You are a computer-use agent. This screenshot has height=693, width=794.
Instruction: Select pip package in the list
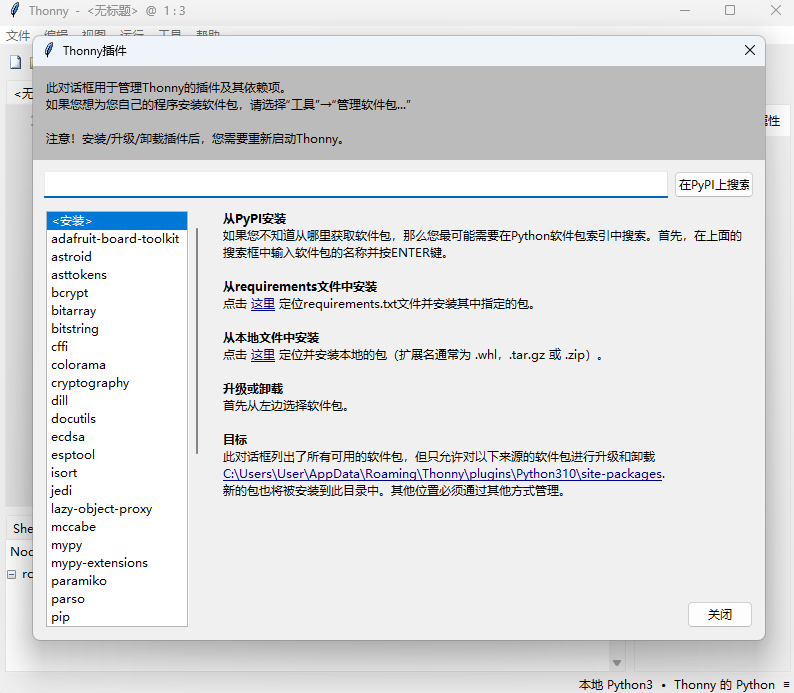pyautogui.click(x=116, y=617)
